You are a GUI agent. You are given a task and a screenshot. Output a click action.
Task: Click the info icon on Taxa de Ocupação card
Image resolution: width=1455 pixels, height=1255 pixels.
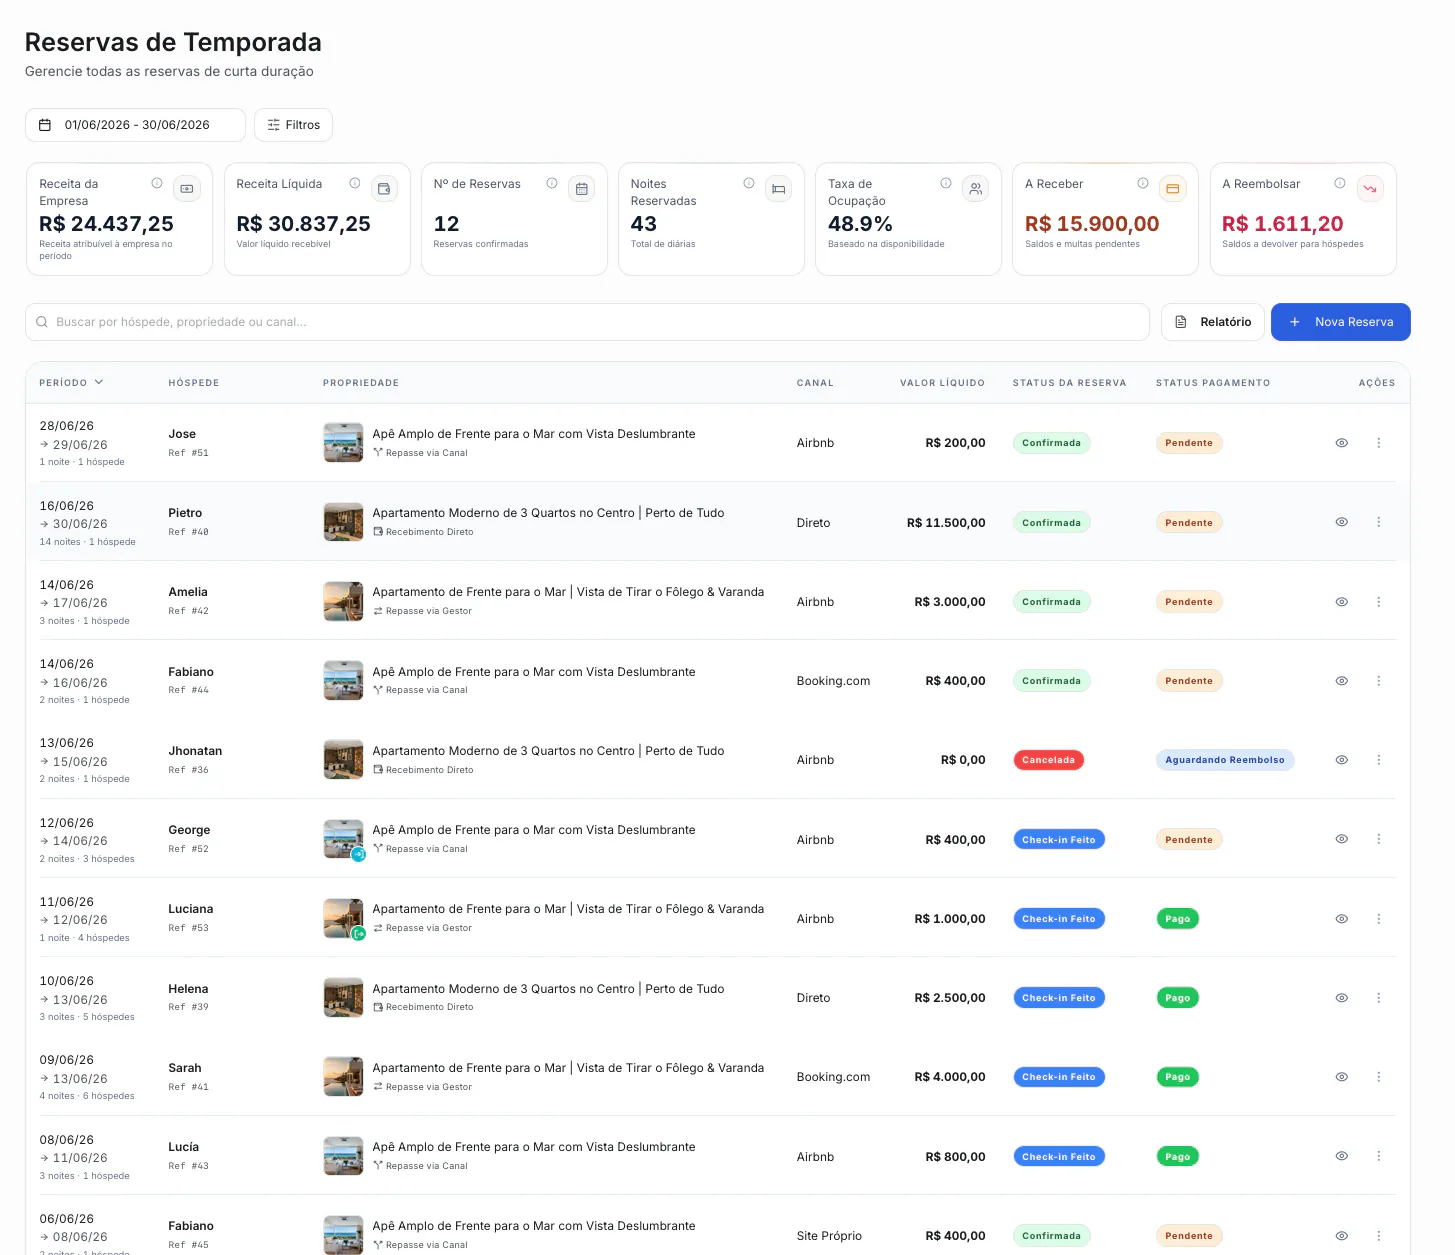click(946, 183)
